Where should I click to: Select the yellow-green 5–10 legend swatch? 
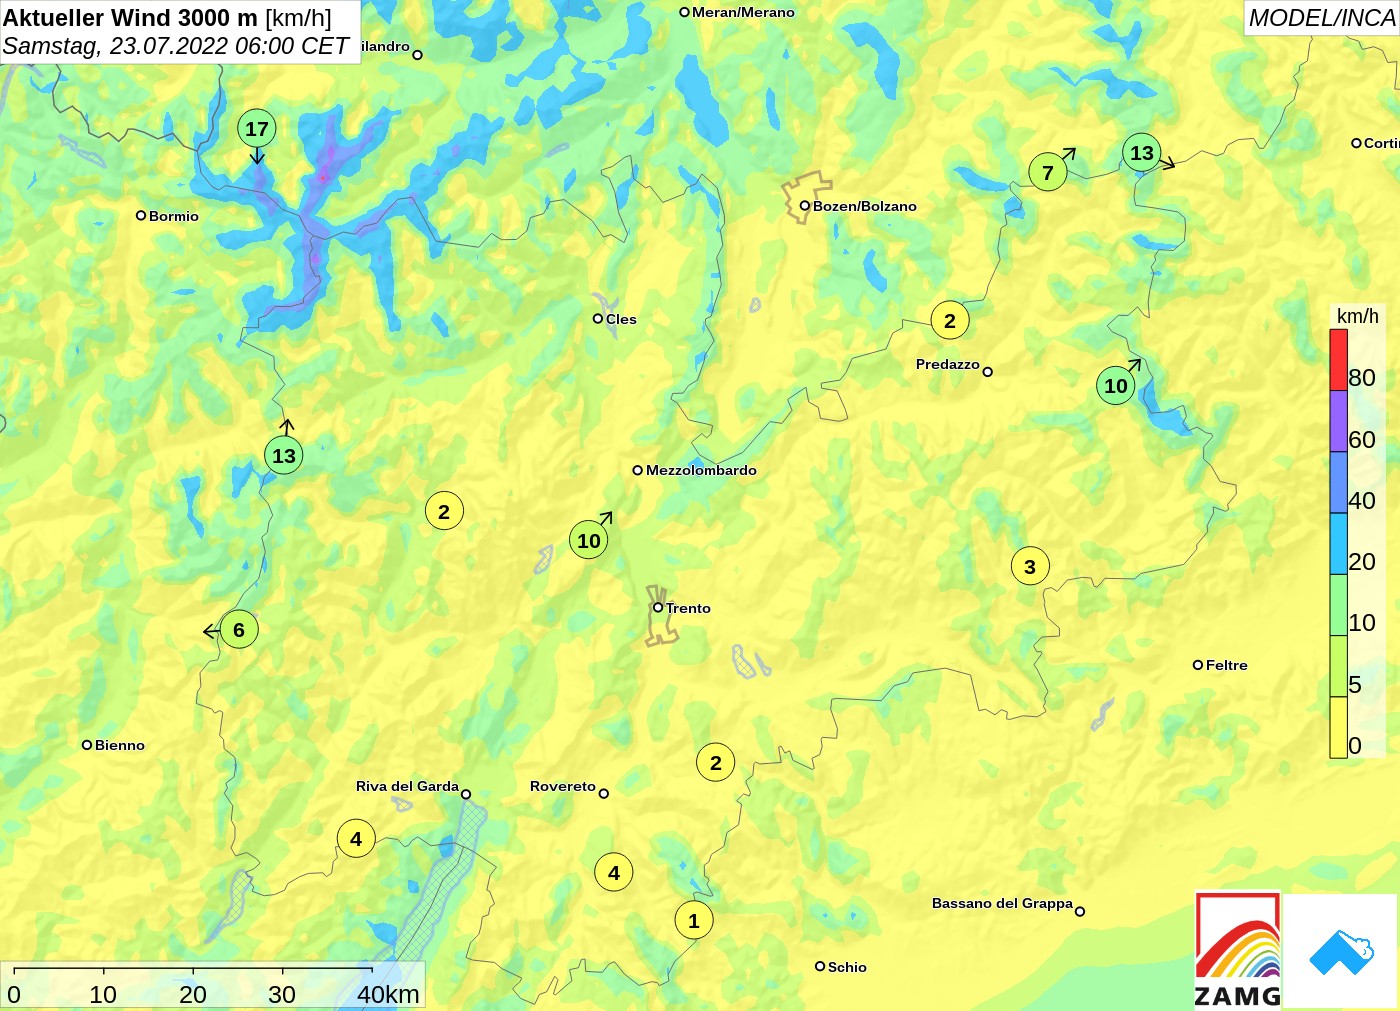[1338, 666]
